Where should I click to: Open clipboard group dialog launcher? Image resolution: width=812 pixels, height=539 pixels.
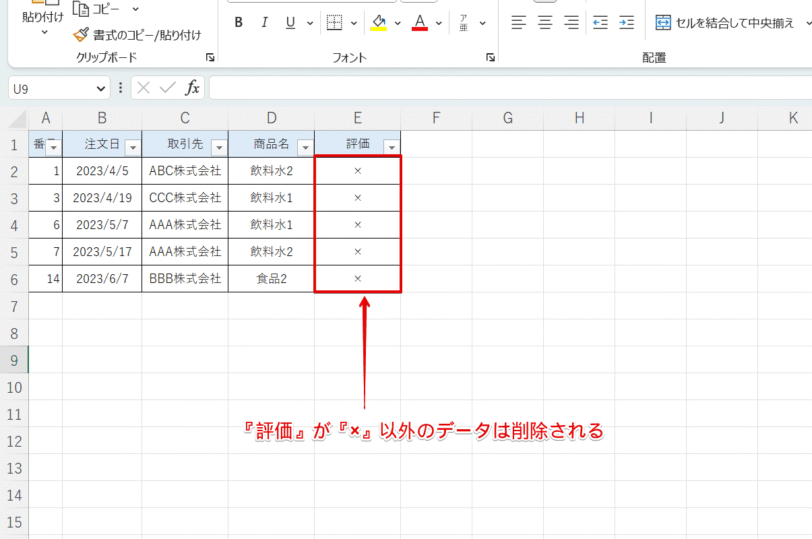click(210, 57)
